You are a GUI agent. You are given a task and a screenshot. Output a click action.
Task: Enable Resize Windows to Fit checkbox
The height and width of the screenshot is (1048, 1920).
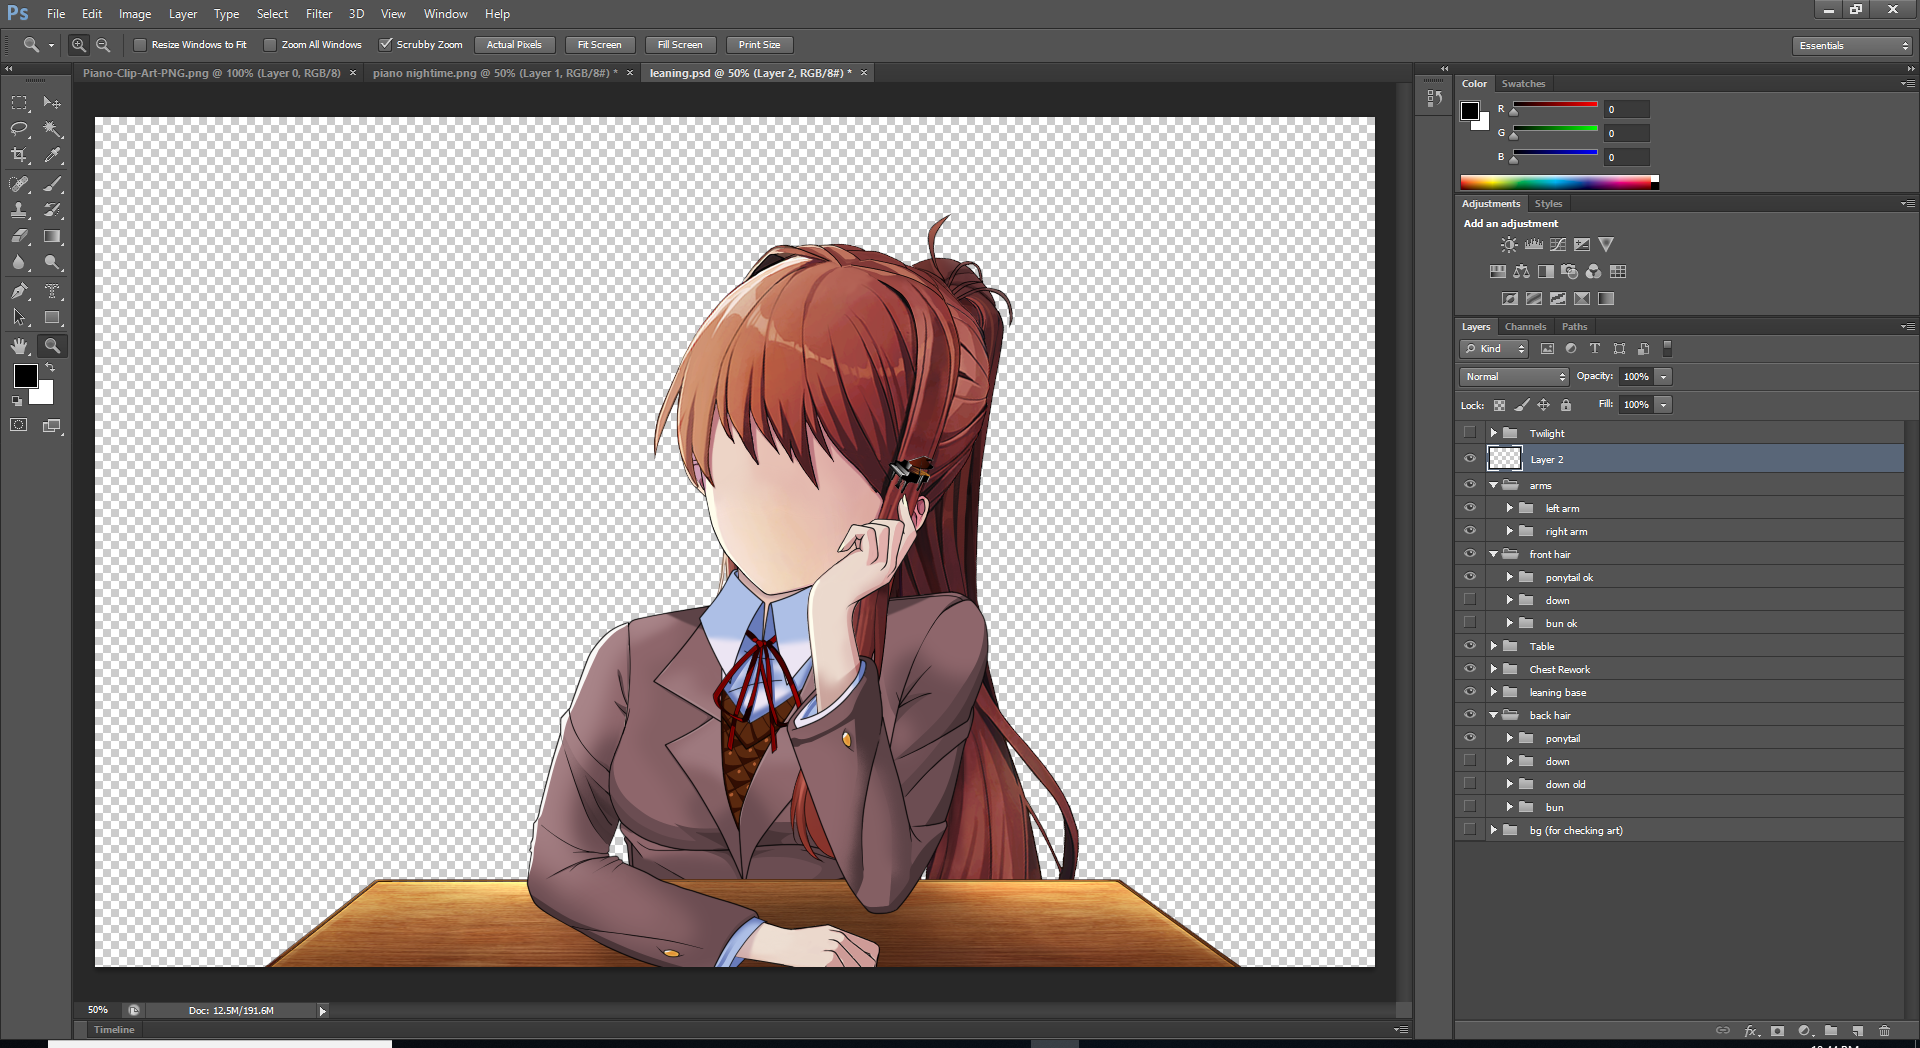pos(140,45)
